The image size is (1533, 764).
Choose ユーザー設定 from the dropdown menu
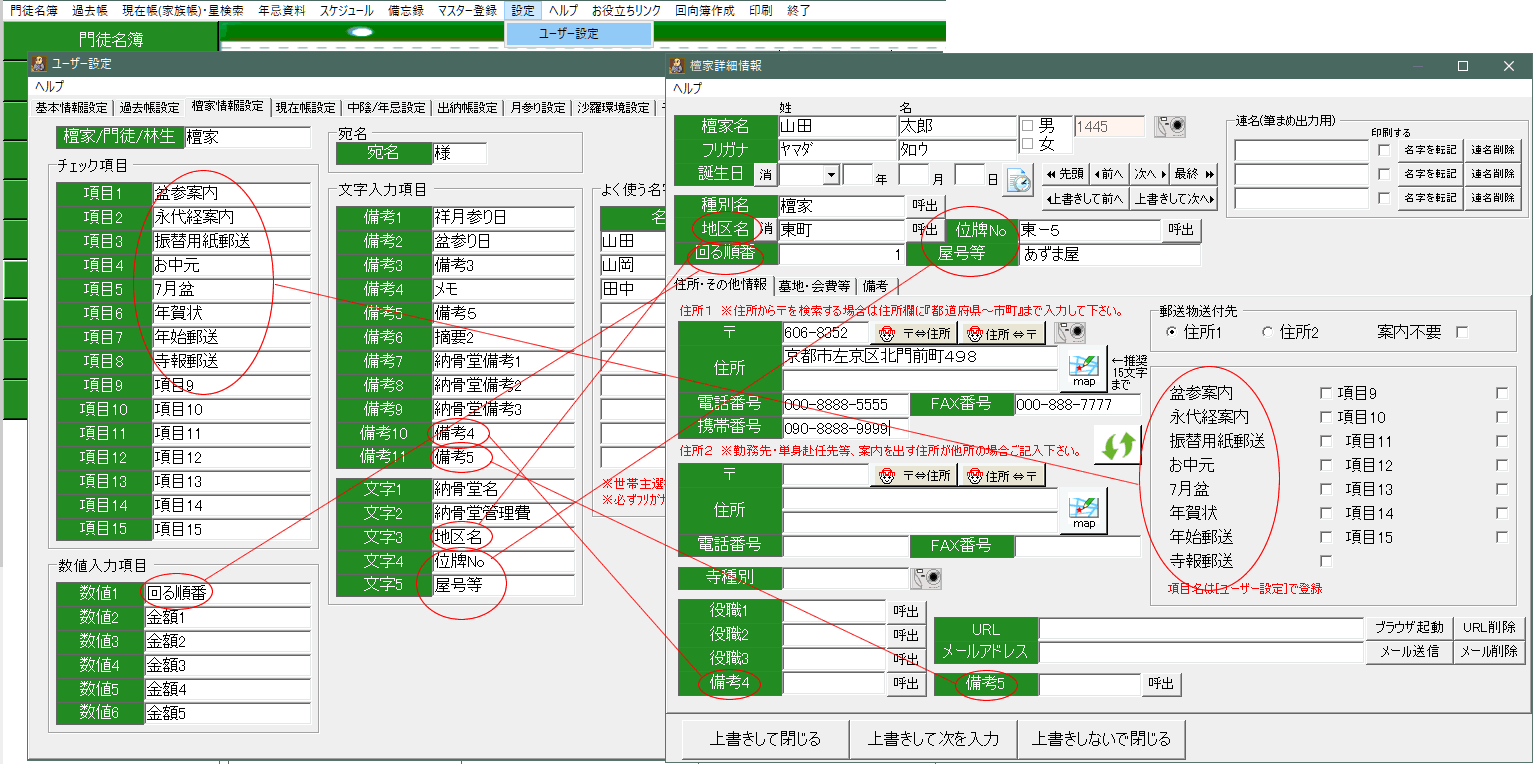(579, 33)
